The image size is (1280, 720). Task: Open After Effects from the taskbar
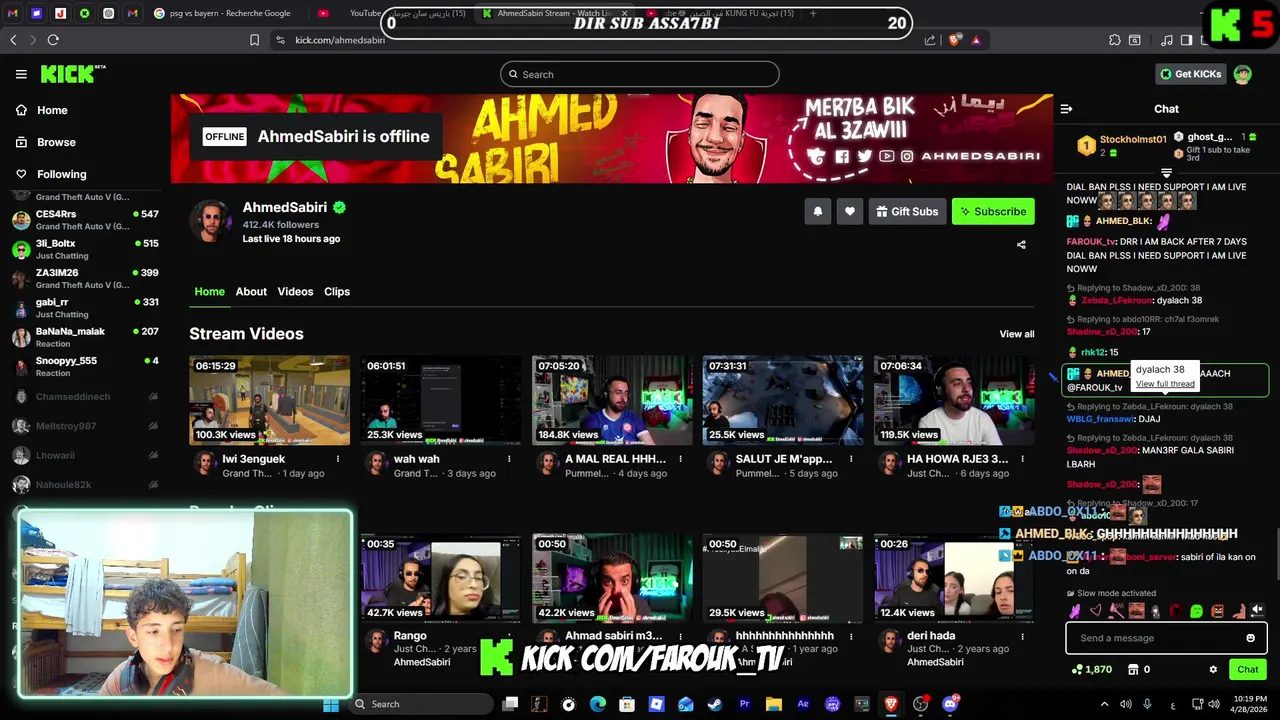point(803,704)
